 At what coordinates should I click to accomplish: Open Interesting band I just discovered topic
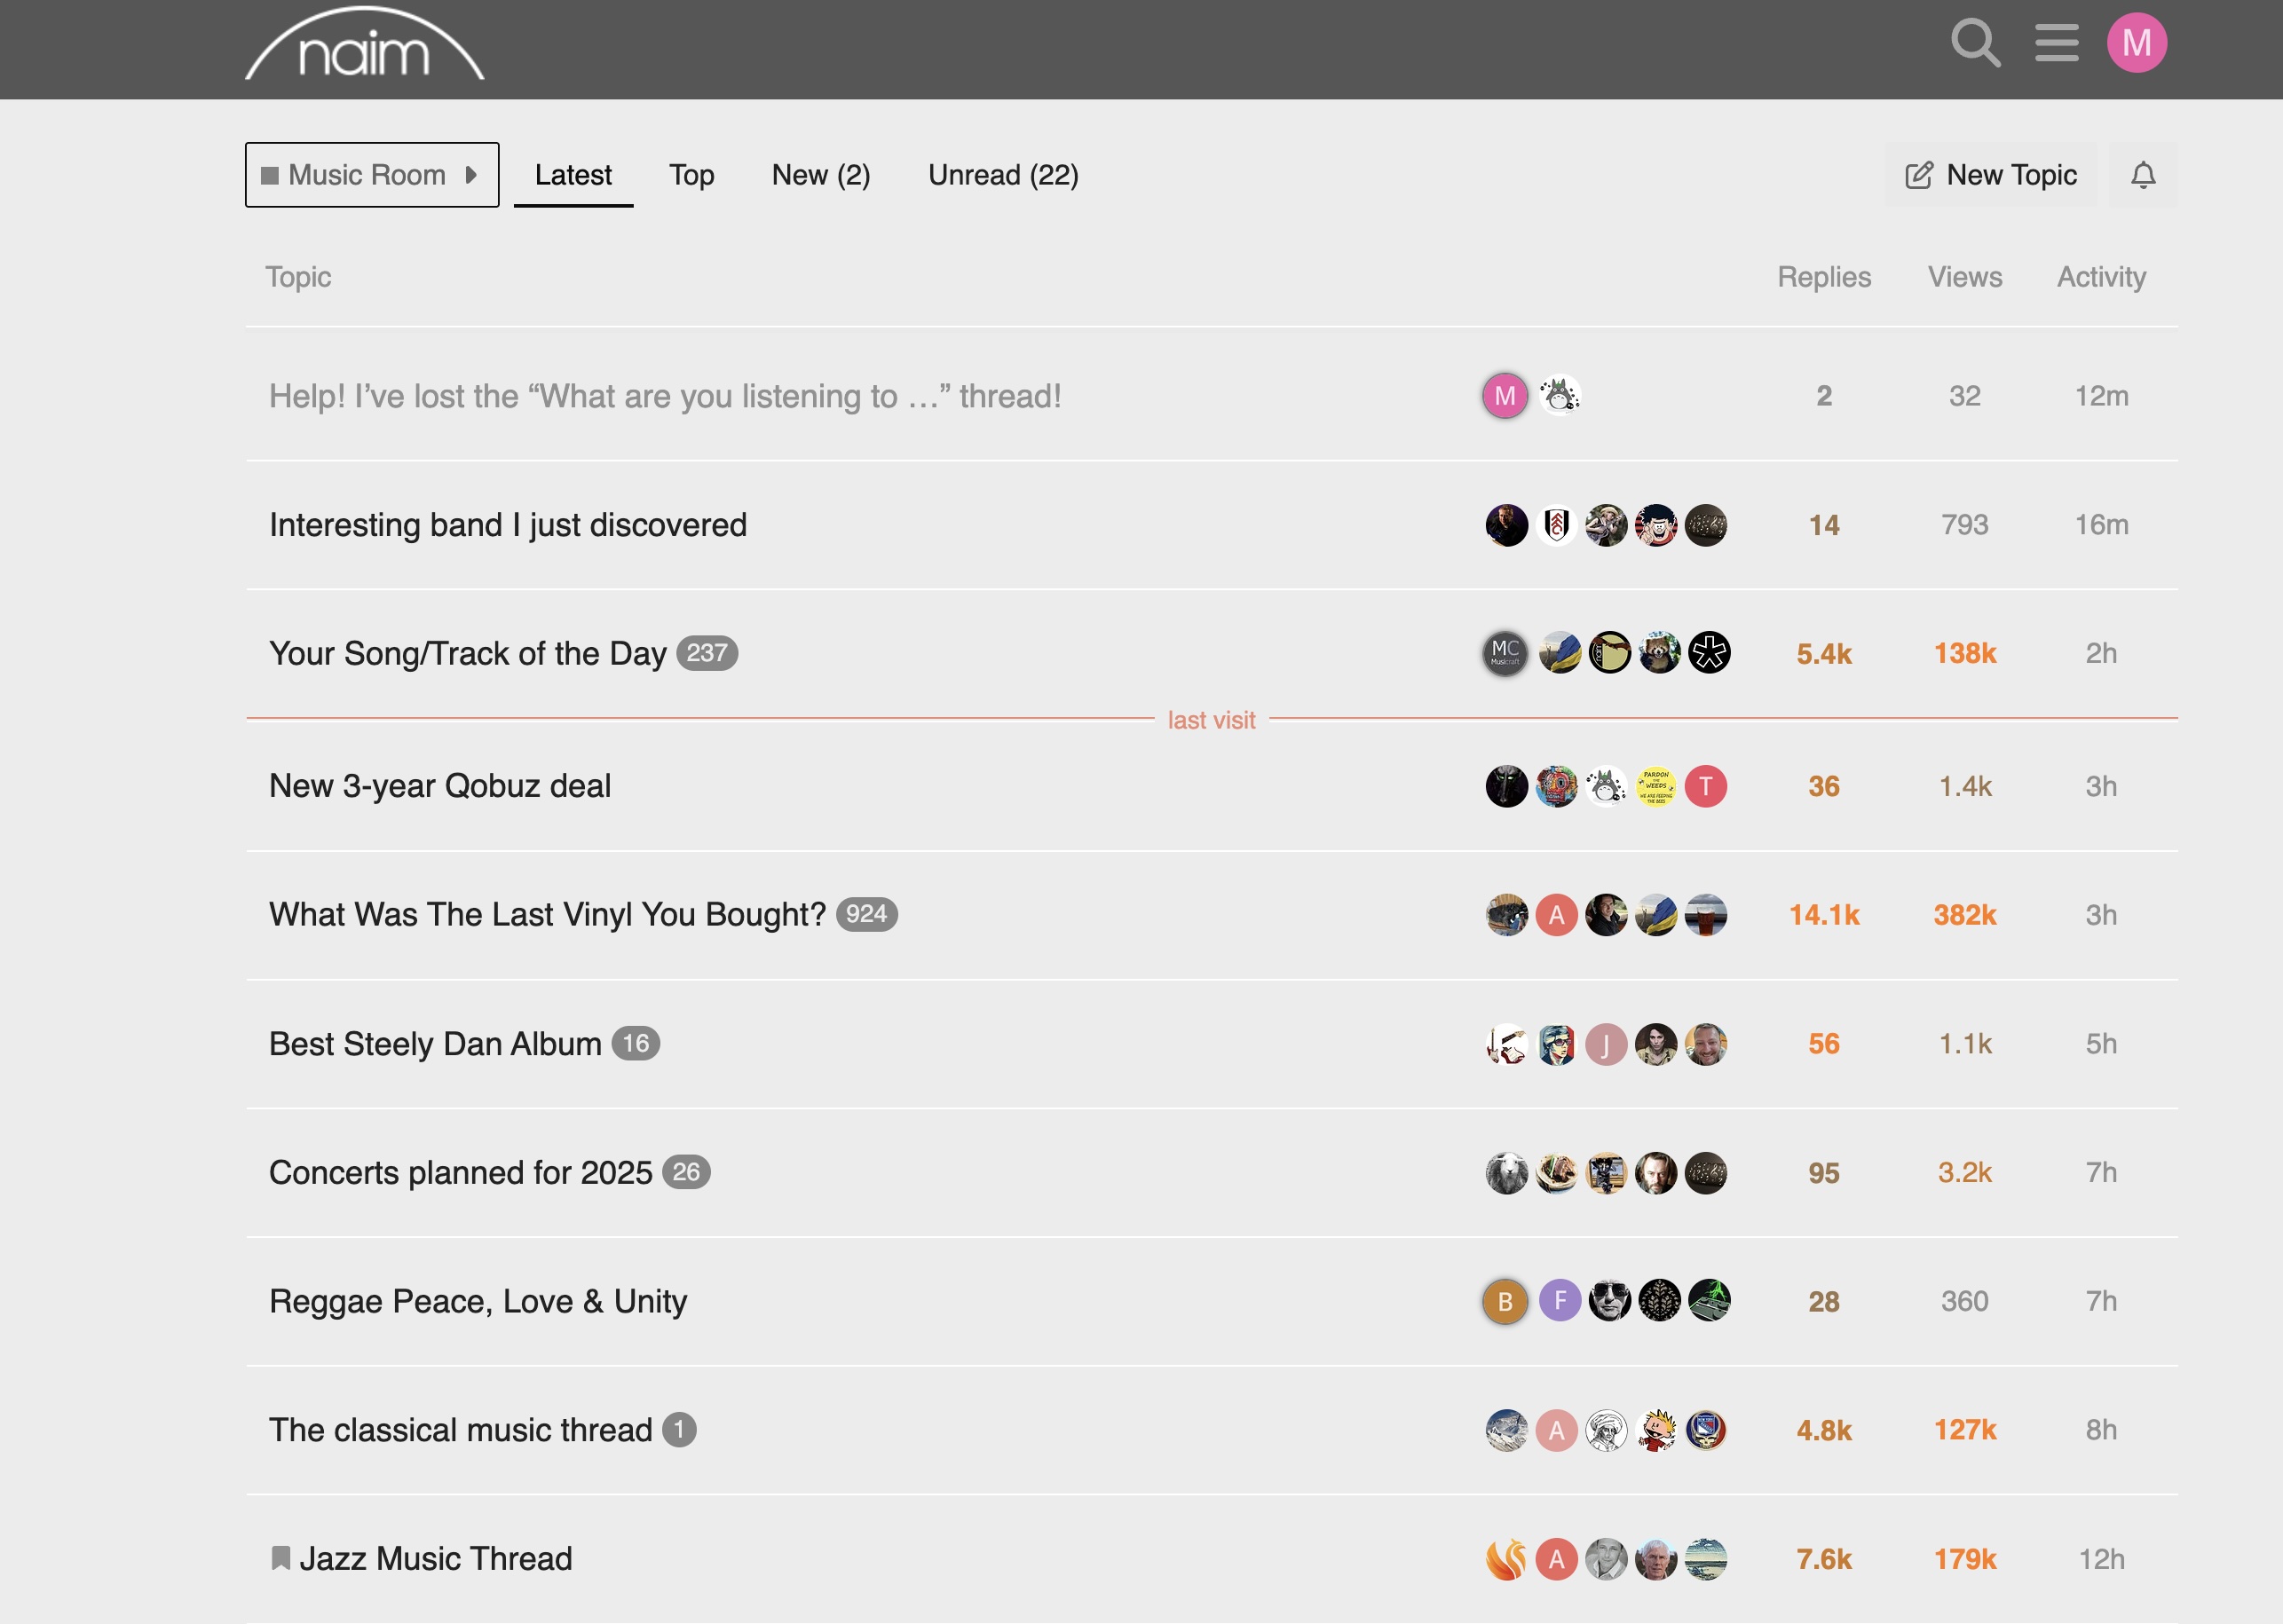coord(507,525)
